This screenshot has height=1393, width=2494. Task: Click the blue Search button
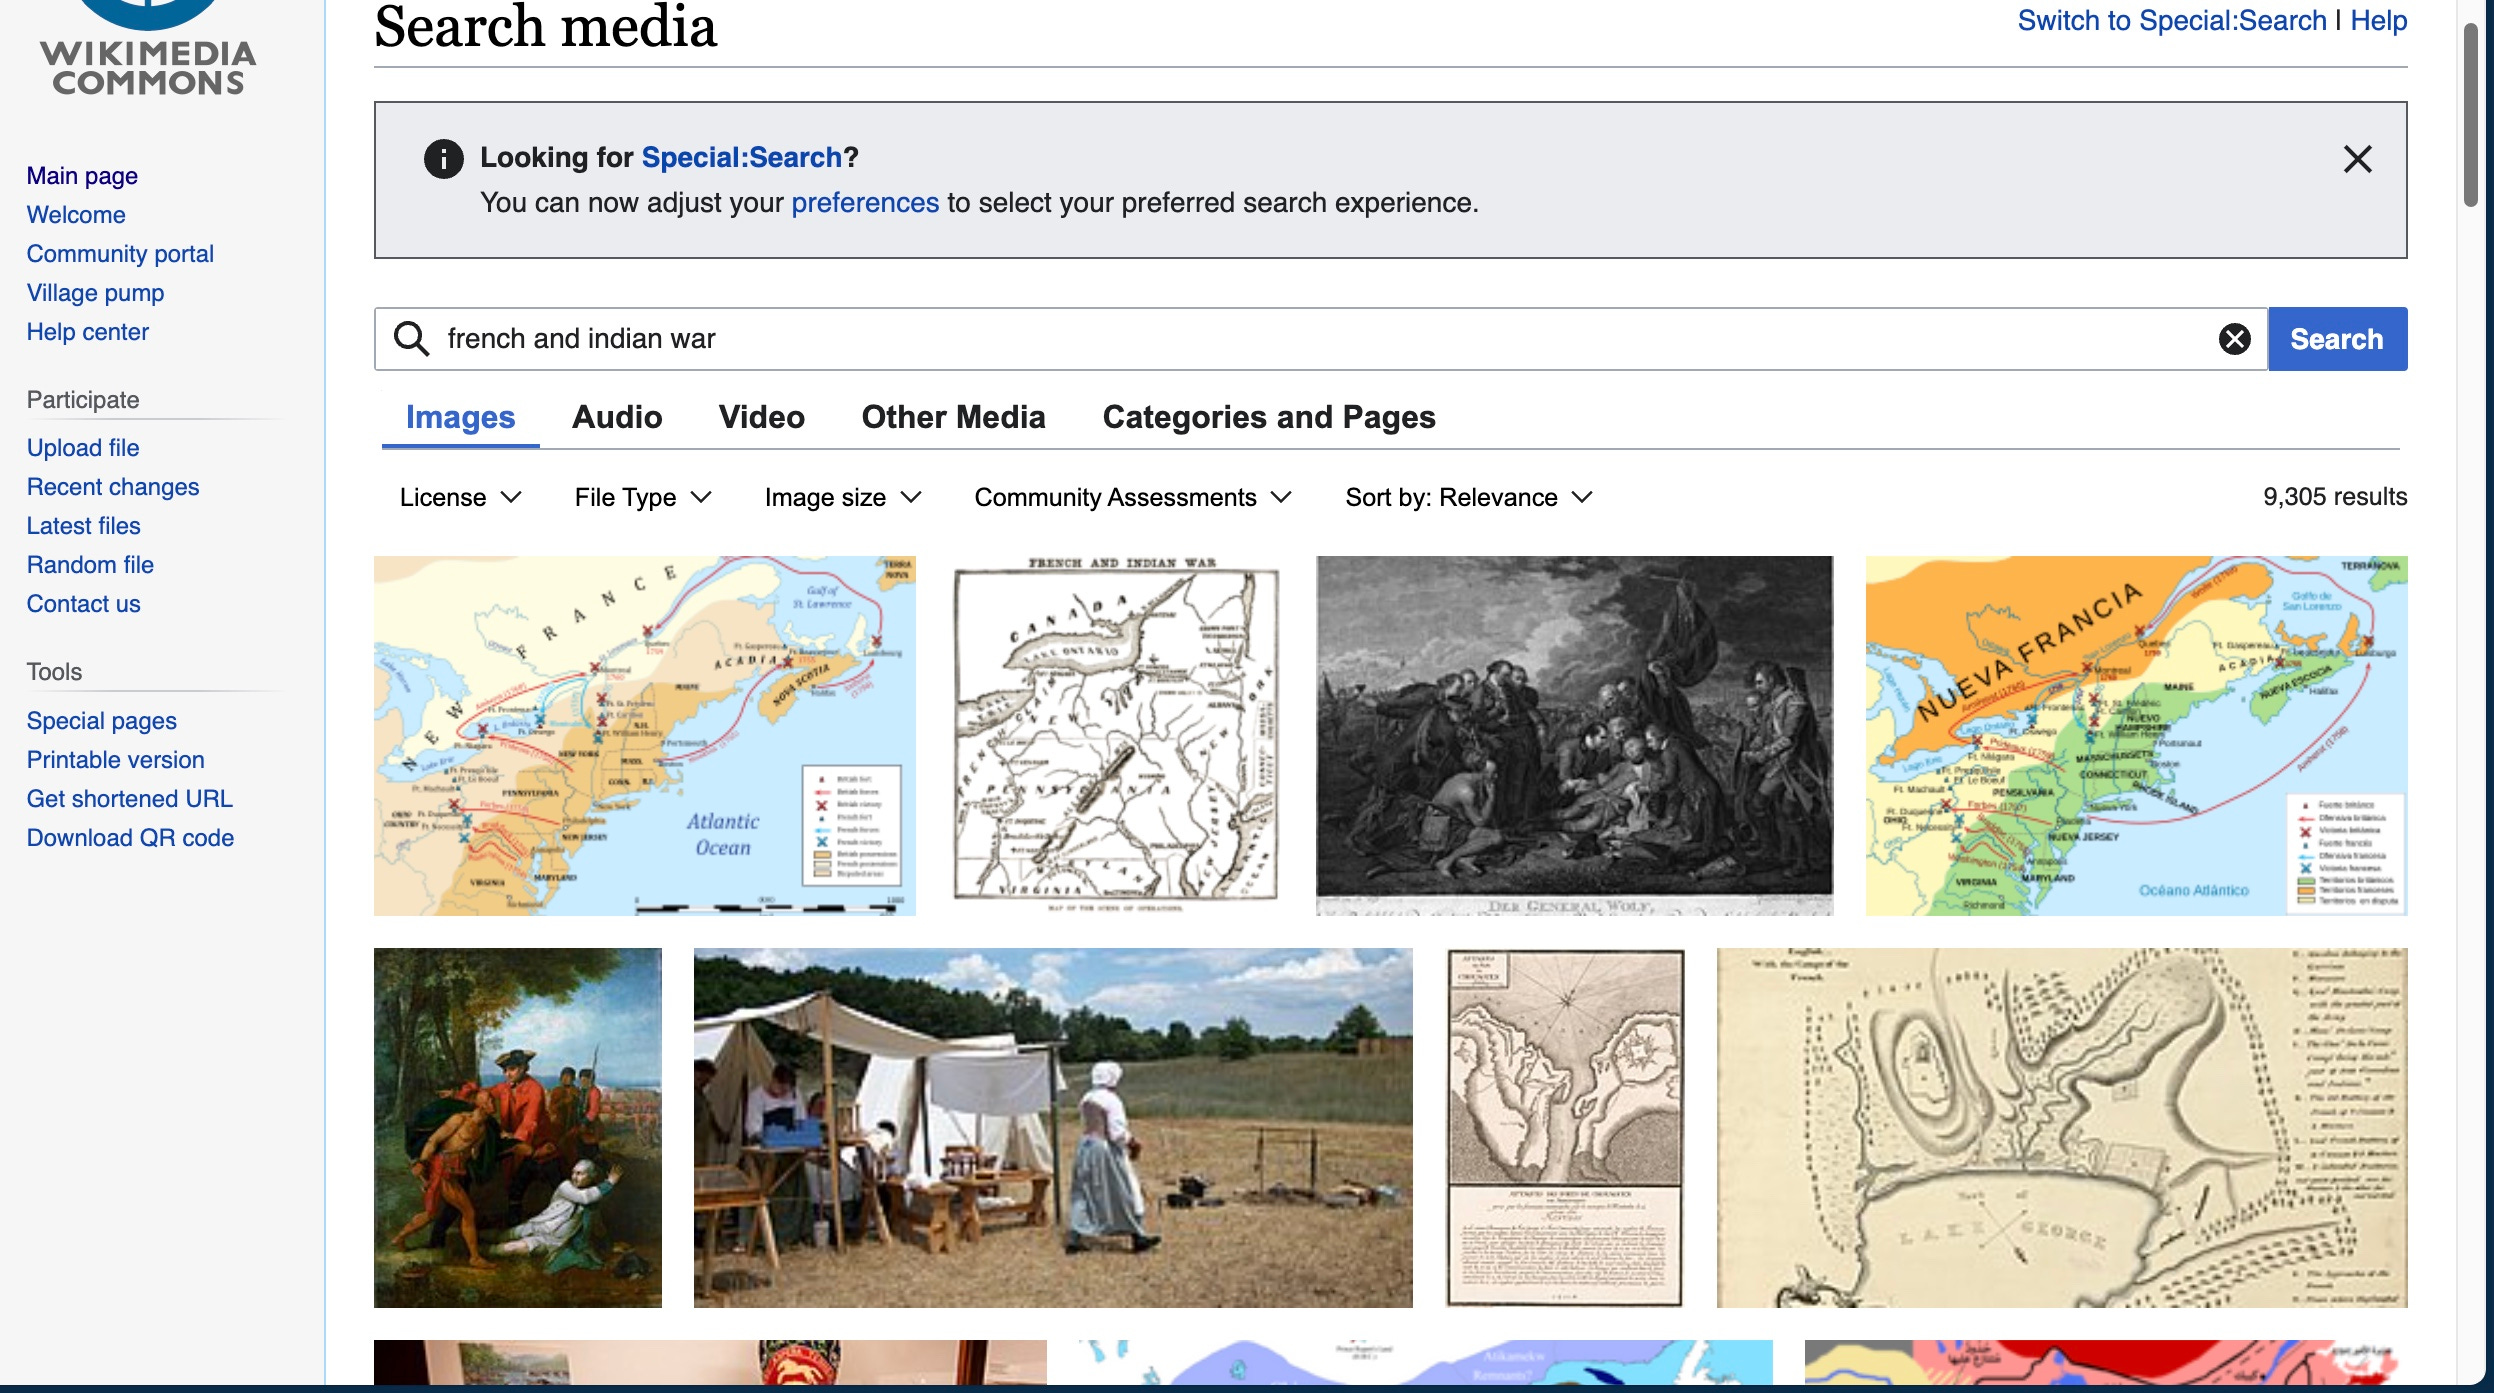point(2337,339)
